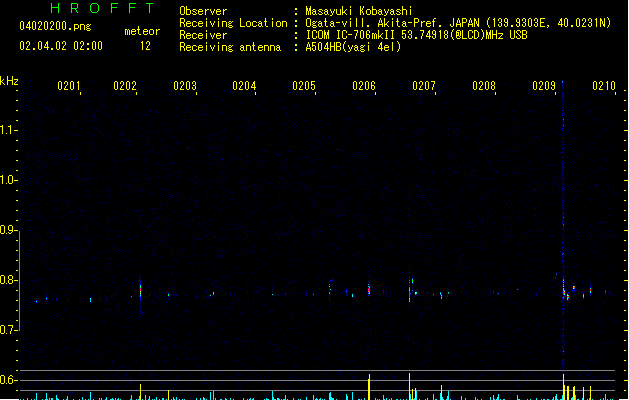Screen dimensions: 629x400
Task: Click the 1.0 kHz axis label
Action: (x=8, y=180)
